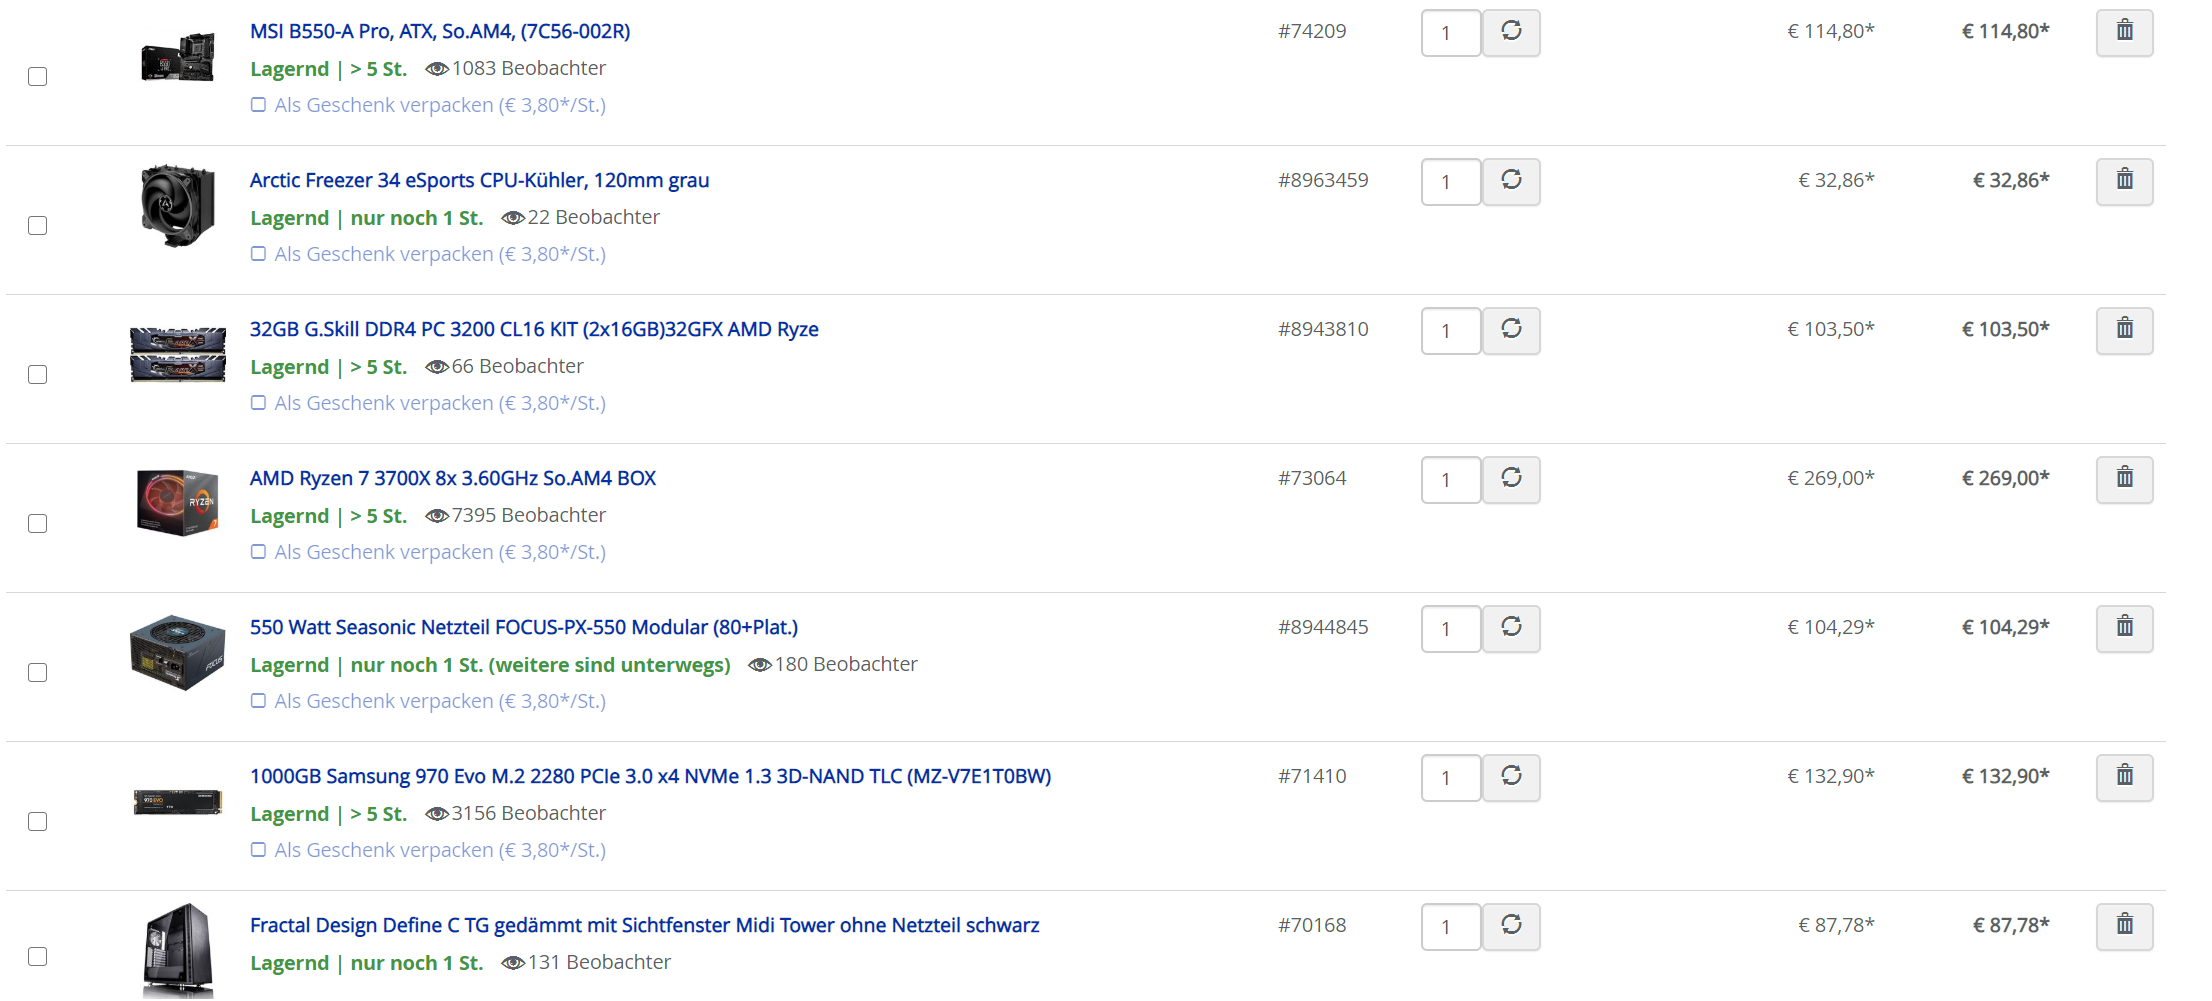
Task: Tick the checkbox beside AMD Ryzen 7 3700X
Action: [x=38, y=524]
